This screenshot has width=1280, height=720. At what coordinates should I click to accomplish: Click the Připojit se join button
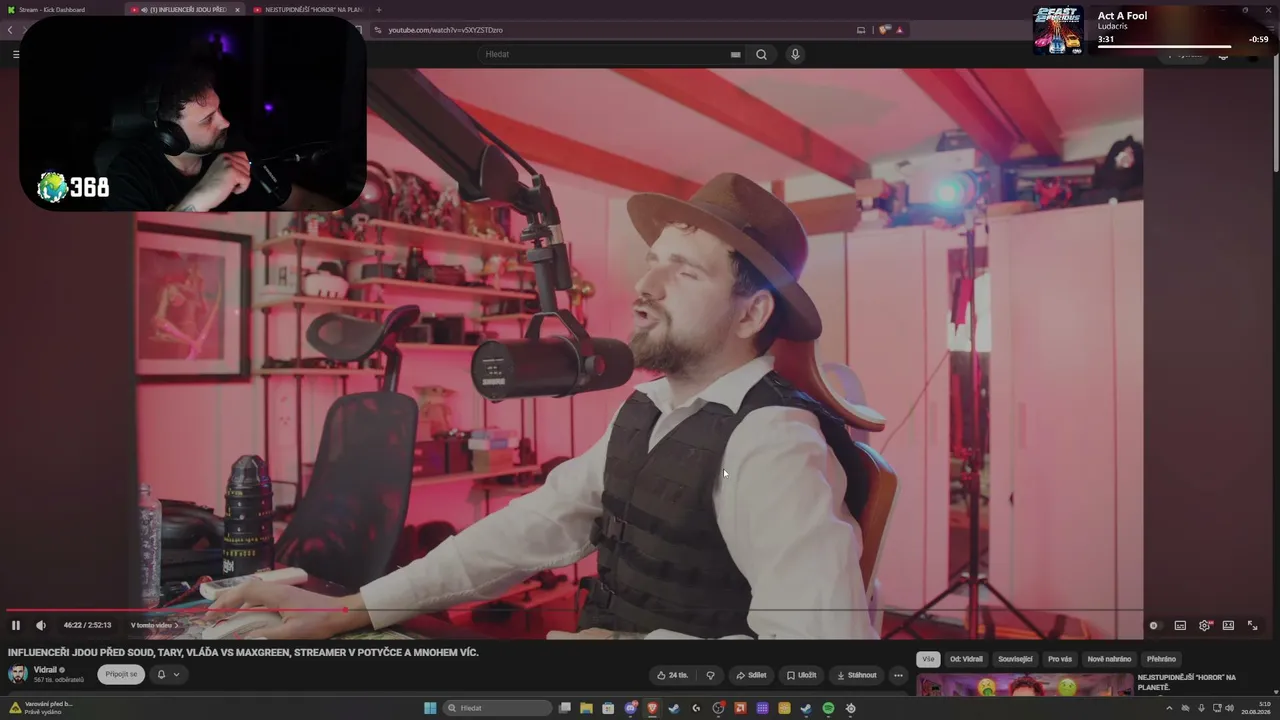[121, 674]
